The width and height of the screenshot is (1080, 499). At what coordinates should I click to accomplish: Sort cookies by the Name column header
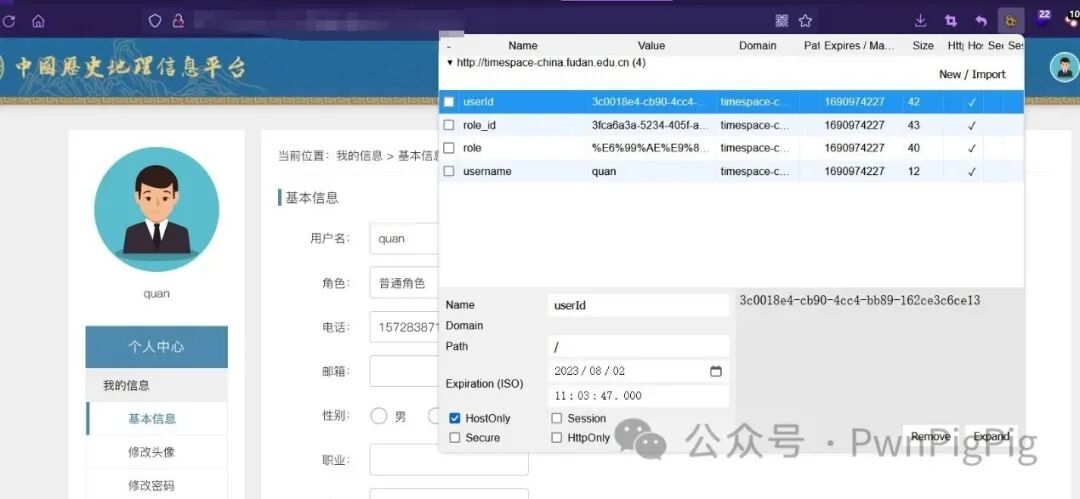523,45
